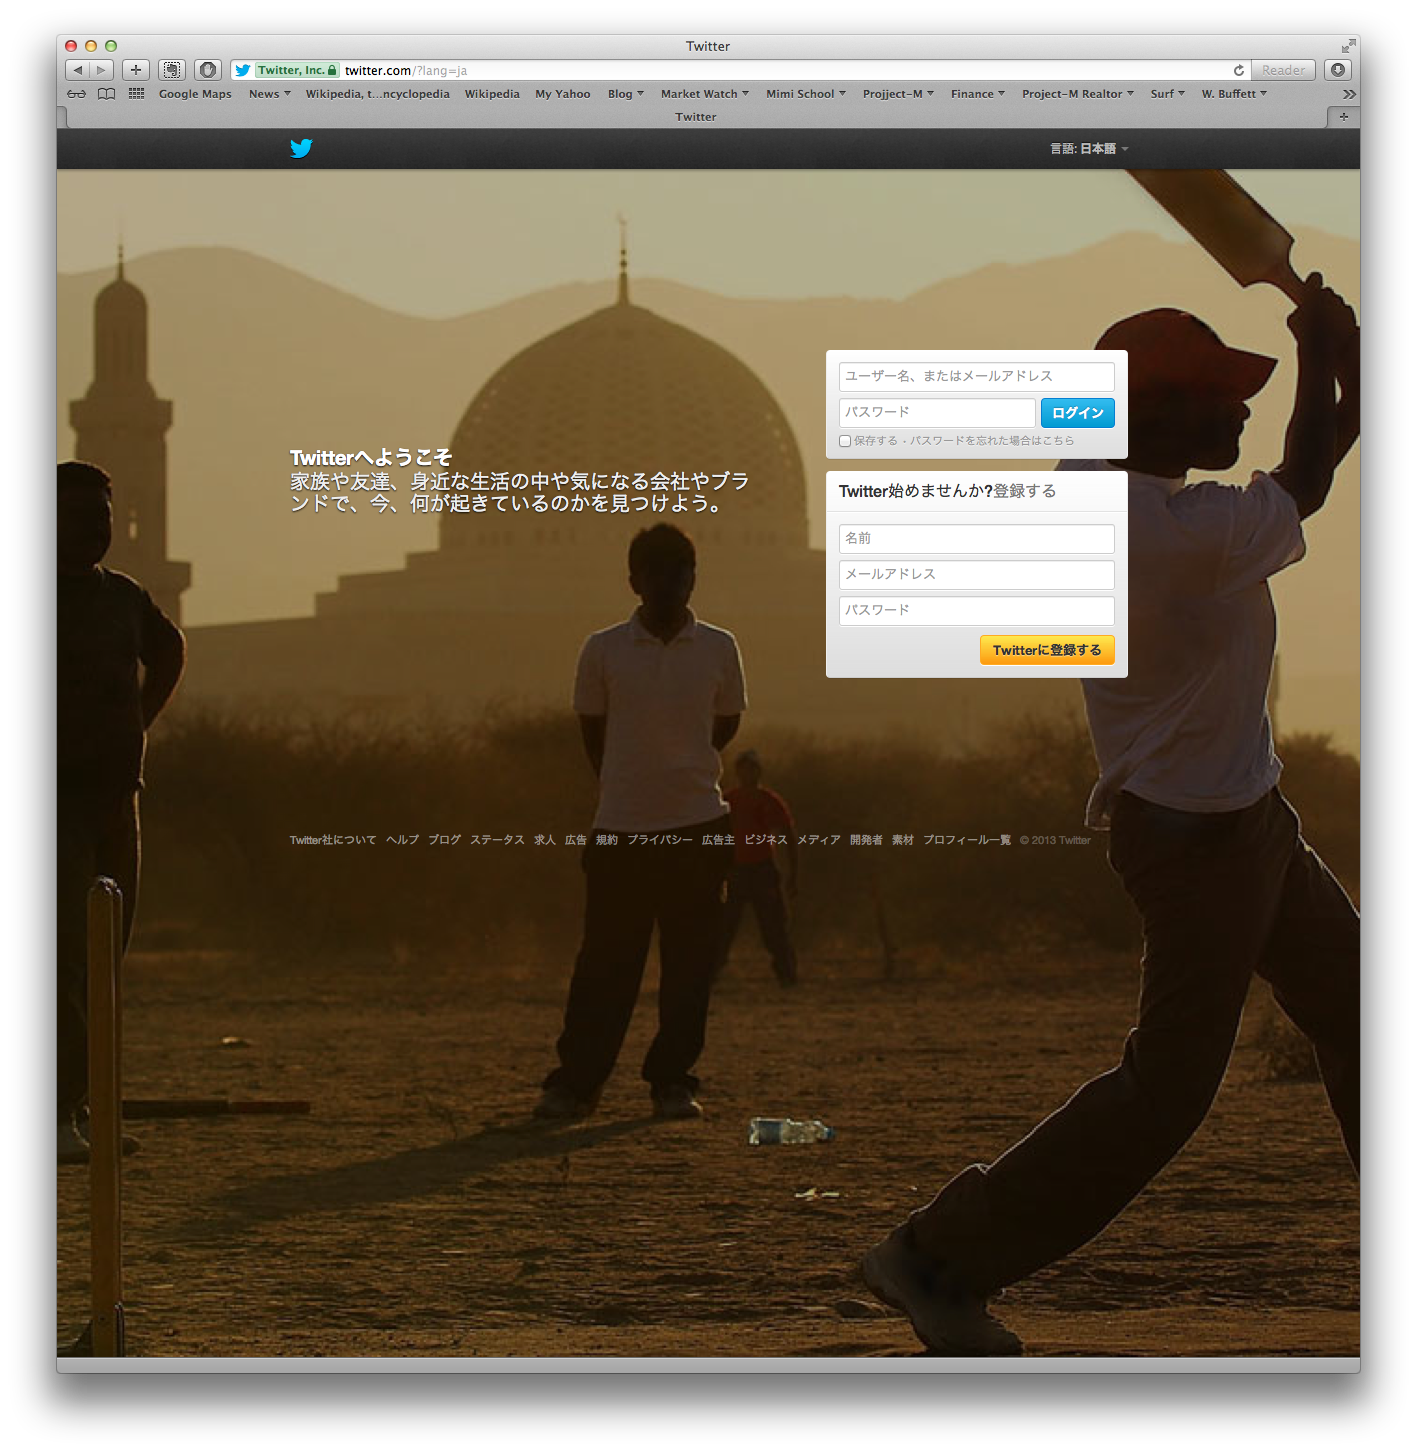Show the Reading List glasses icon
This screenshot has width=1417, height=1452.
(x=77, y=94)
